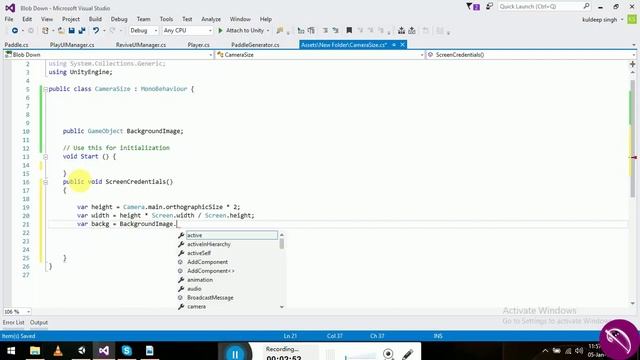Open File Explorer from the taskbar

pyautogui.click(x=35, y=351)
